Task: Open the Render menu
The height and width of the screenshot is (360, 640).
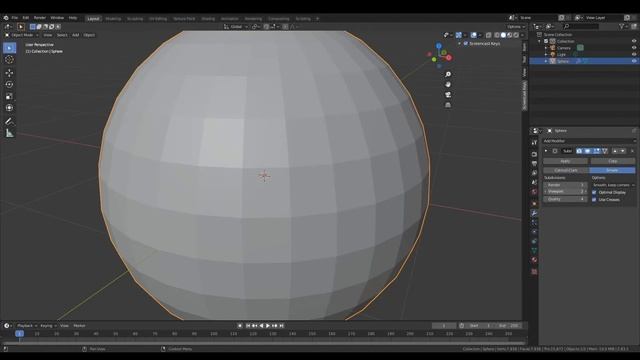Action: (x=40, y=18)
